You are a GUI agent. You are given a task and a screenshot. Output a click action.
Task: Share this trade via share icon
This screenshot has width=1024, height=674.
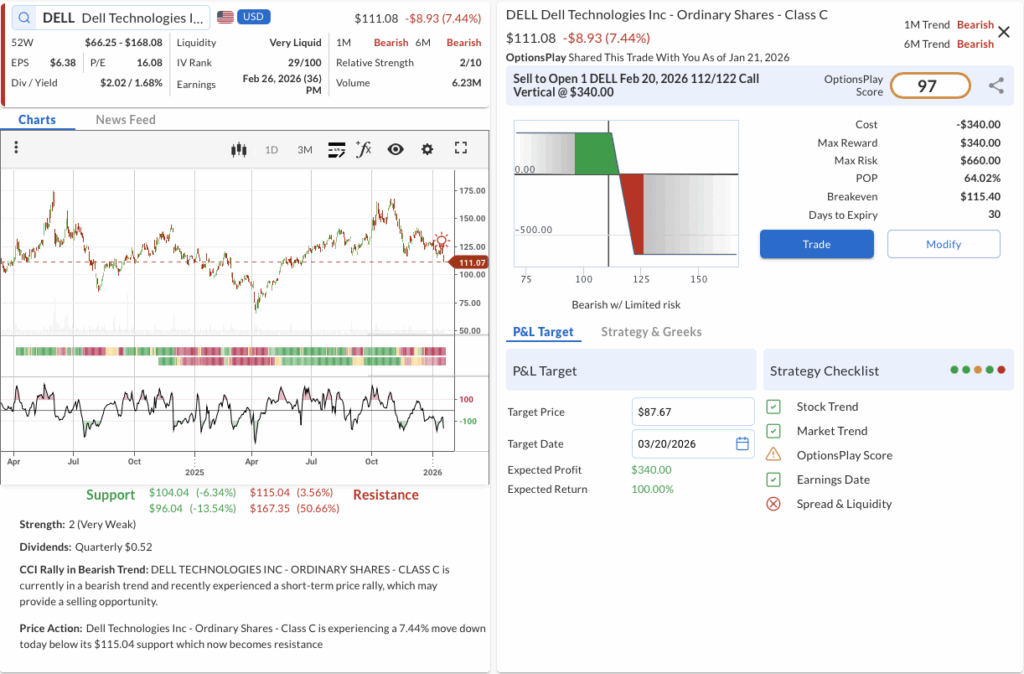click(x=996, y=86)
